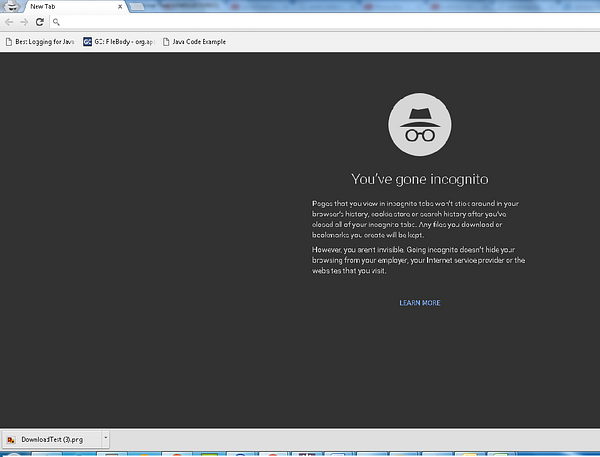600x457 pixels.
Task: Click the LEARN MORE link
Action: pyautogui.click(x=420, y=303)
